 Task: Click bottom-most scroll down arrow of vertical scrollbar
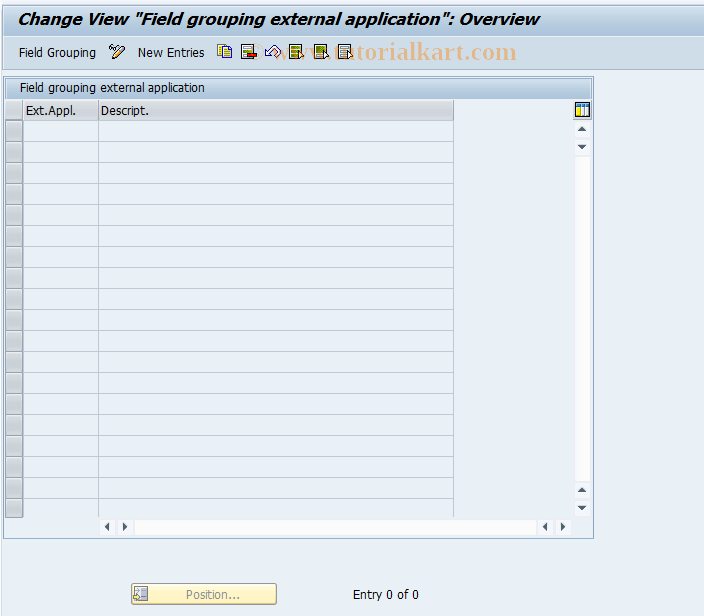coord(582,508)
